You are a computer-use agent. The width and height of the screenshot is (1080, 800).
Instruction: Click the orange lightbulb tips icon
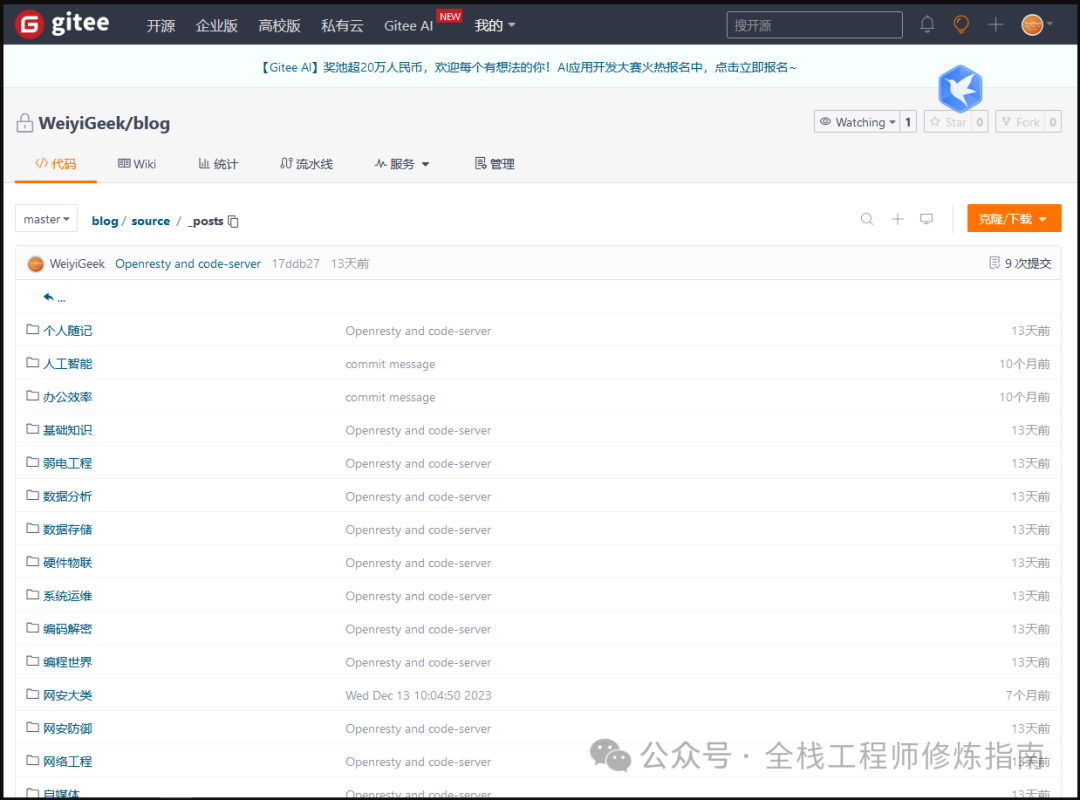click(961, 25)
